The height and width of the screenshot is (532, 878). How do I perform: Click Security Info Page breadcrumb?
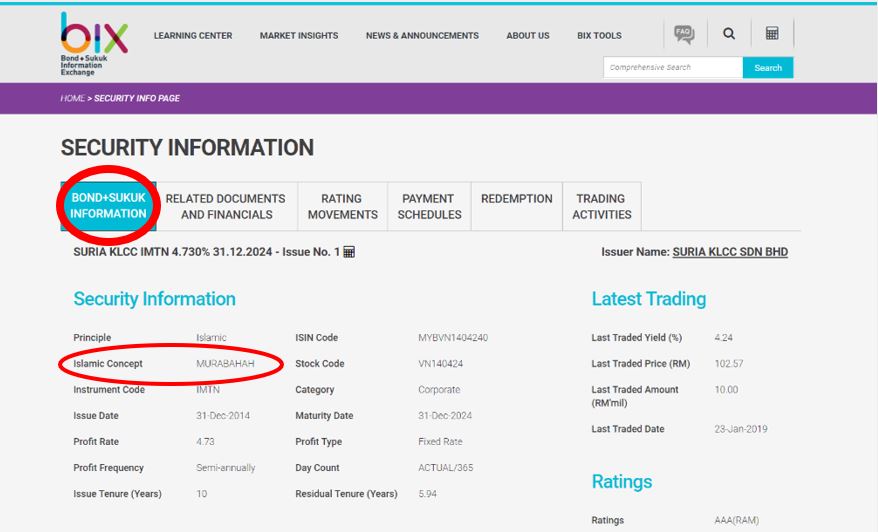pos(137,98)
